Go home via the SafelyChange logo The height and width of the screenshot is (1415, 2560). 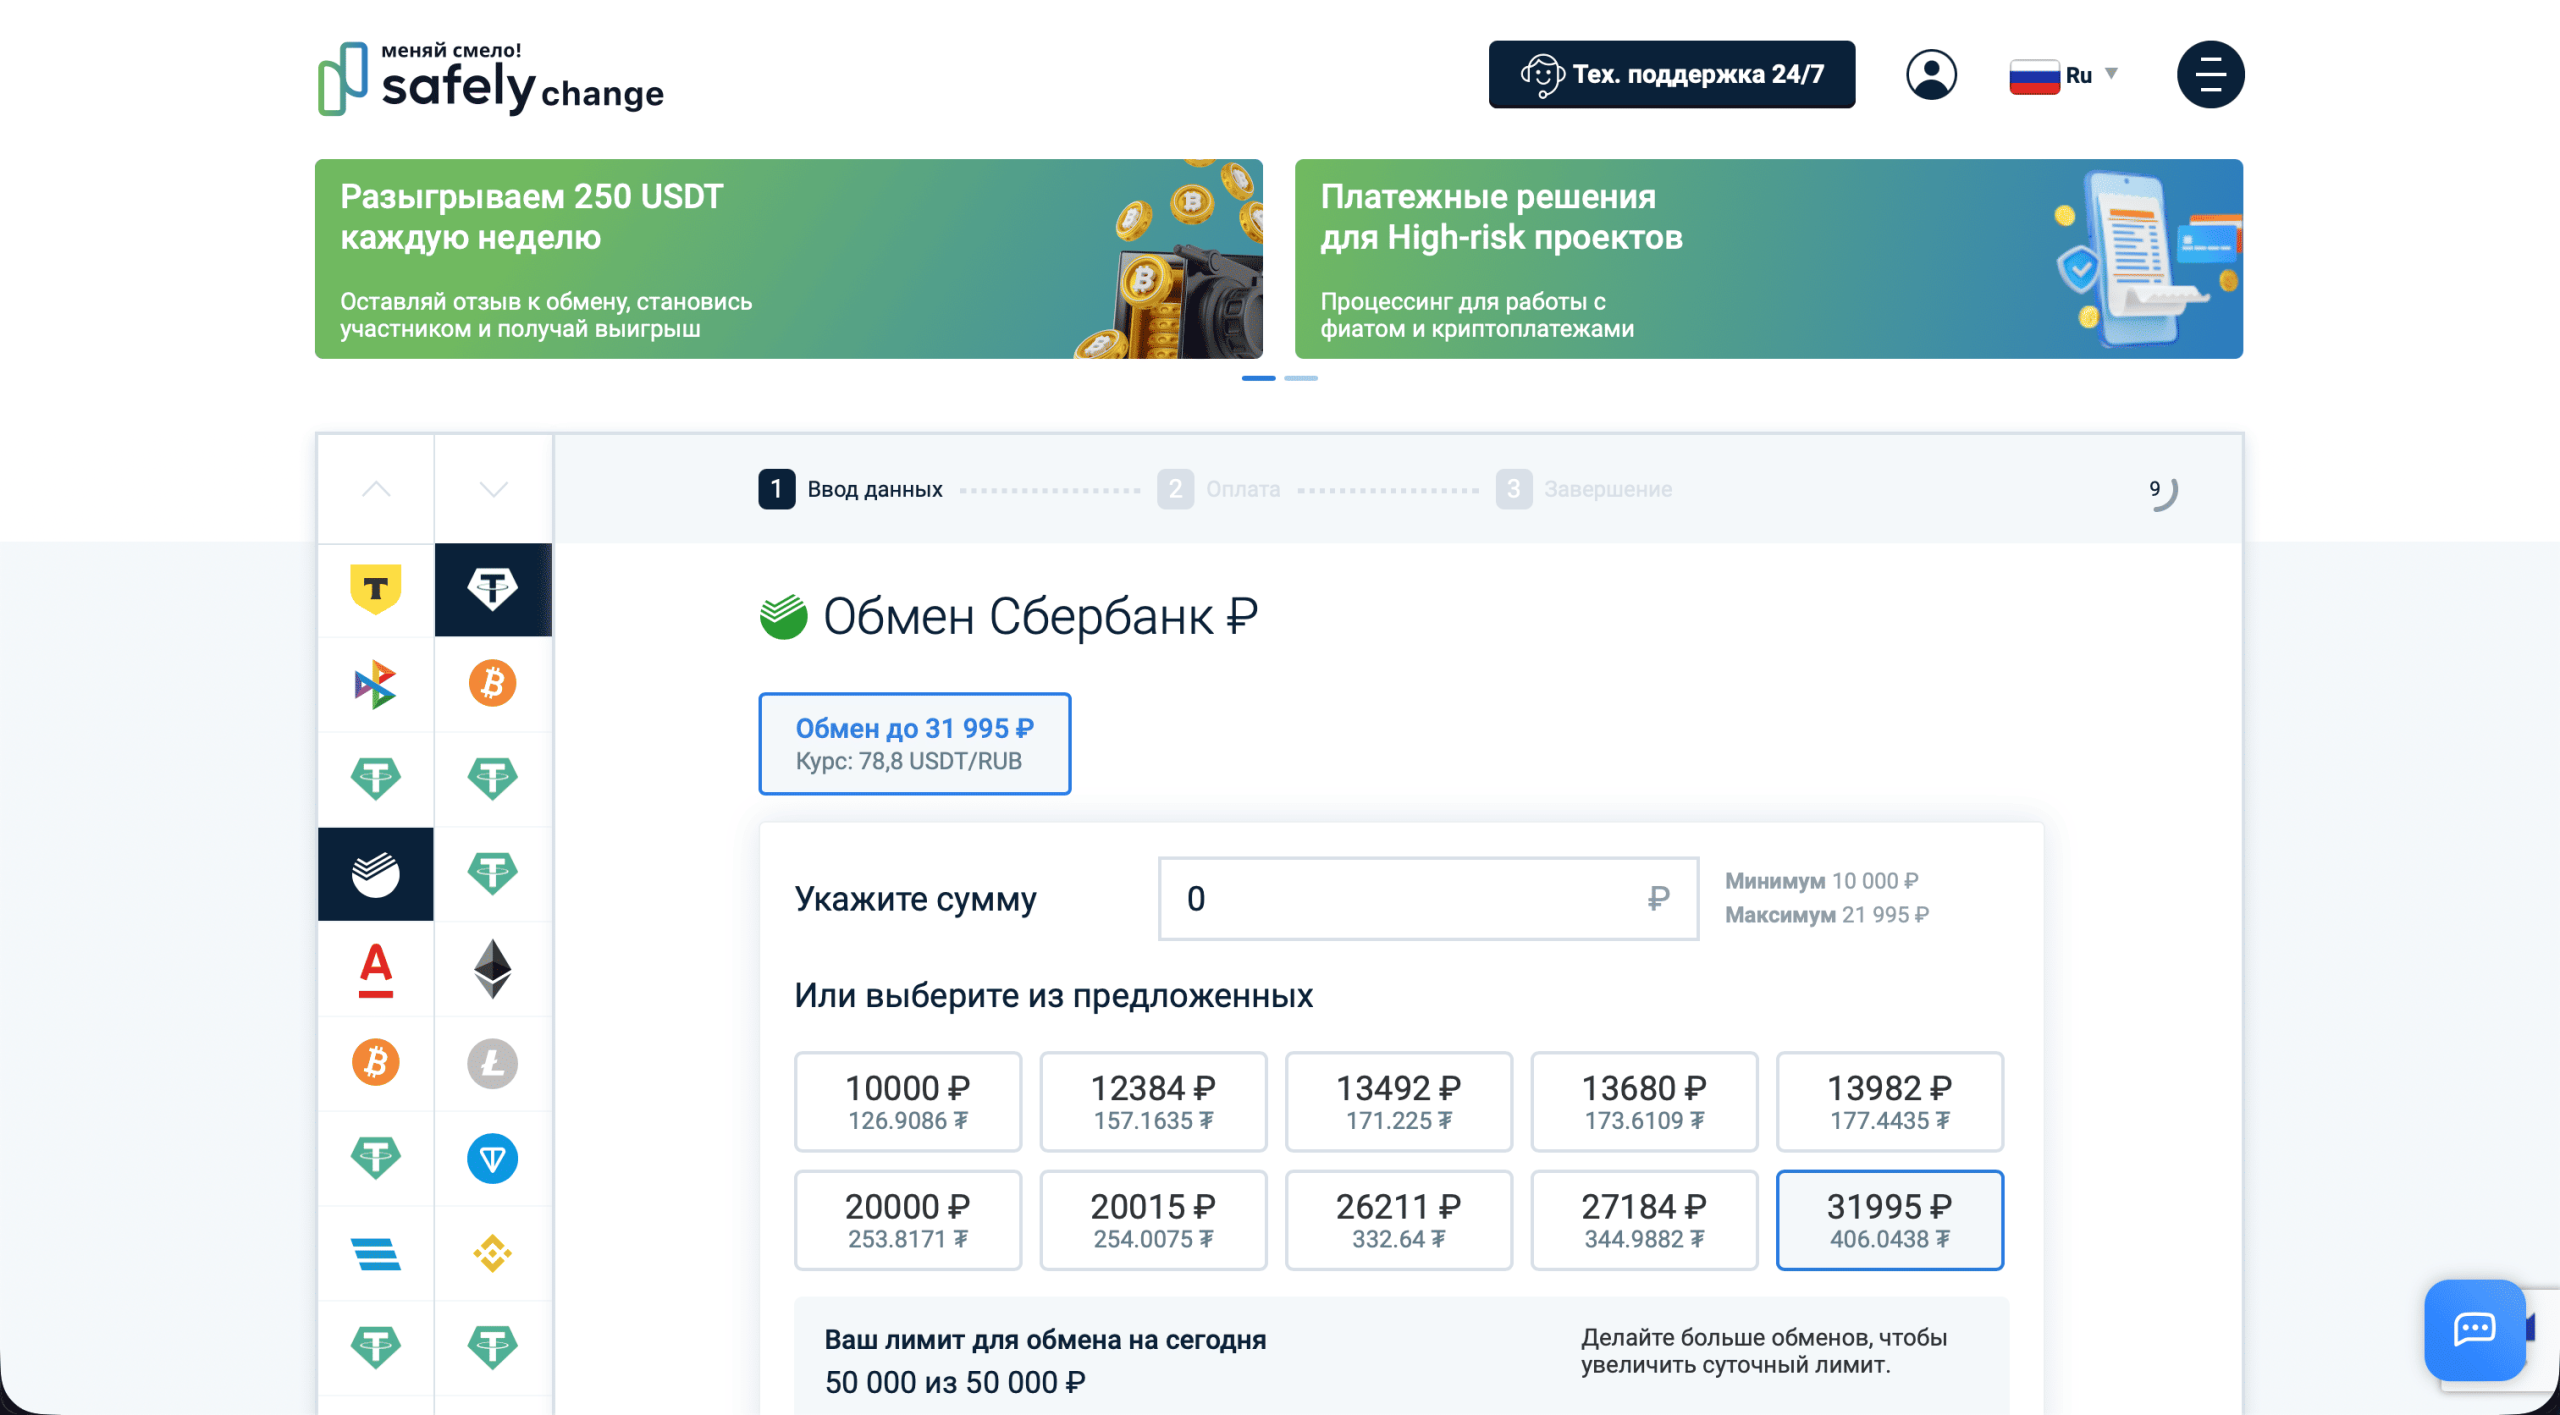(x=490, y=79)
